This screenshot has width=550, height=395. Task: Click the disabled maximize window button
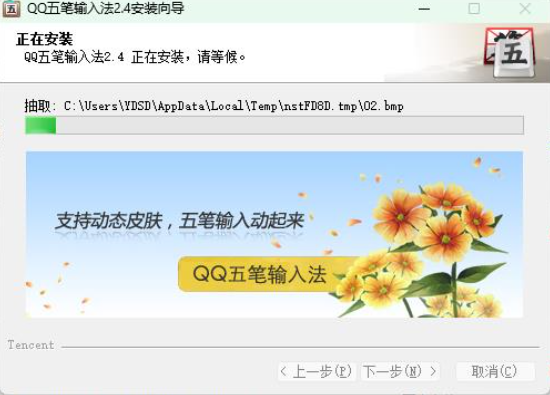click(x=474, y=9)
